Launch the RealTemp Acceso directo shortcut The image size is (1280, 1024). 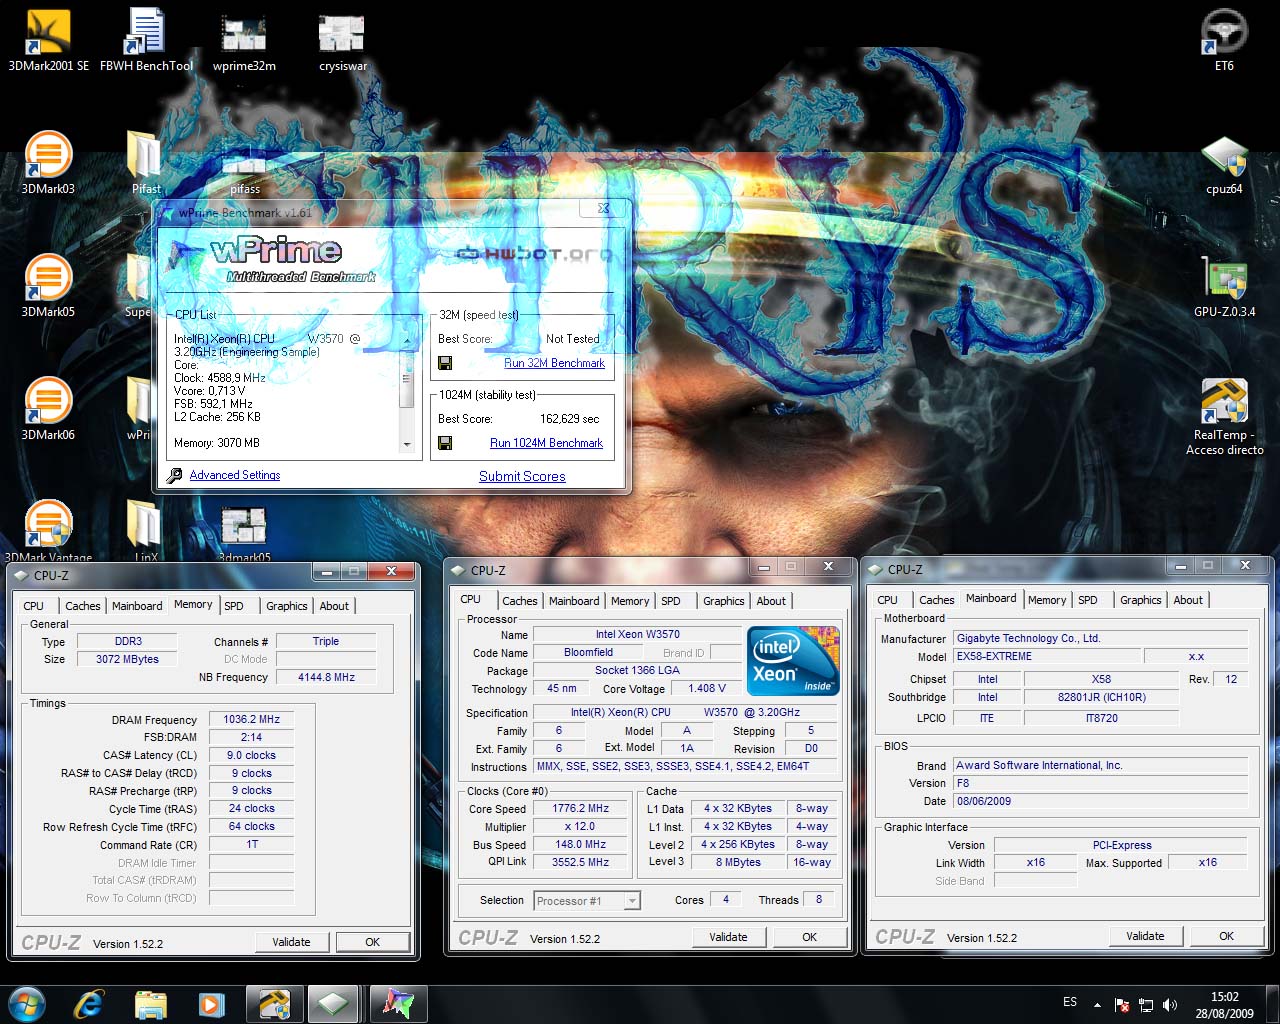1224,415
